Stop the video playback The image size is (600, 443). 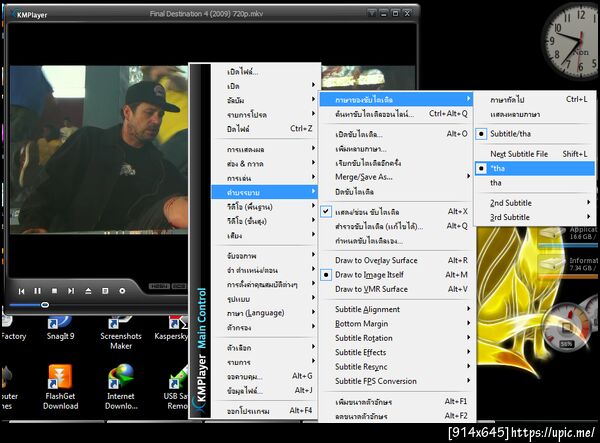[54, 291]
